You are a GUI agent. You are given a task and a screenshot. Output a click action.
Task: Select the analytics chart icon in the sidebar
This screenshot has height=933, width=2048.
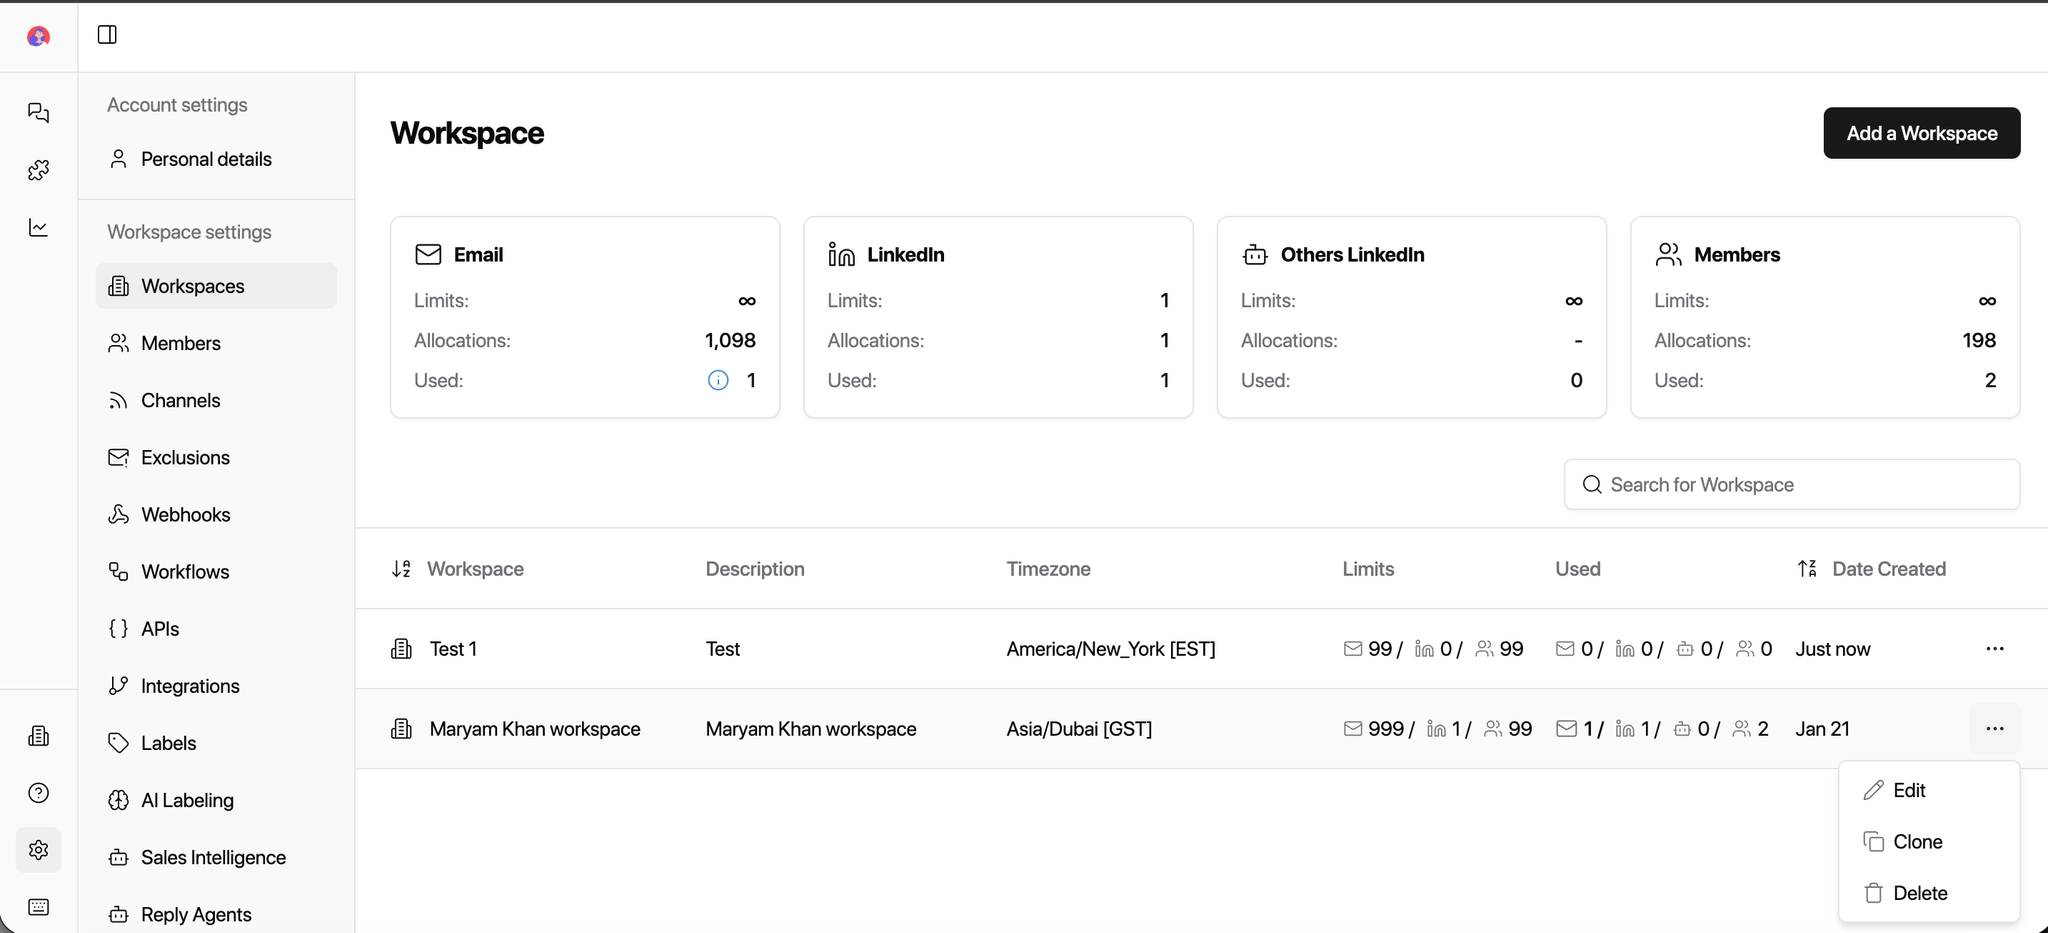tap(38, 228)
